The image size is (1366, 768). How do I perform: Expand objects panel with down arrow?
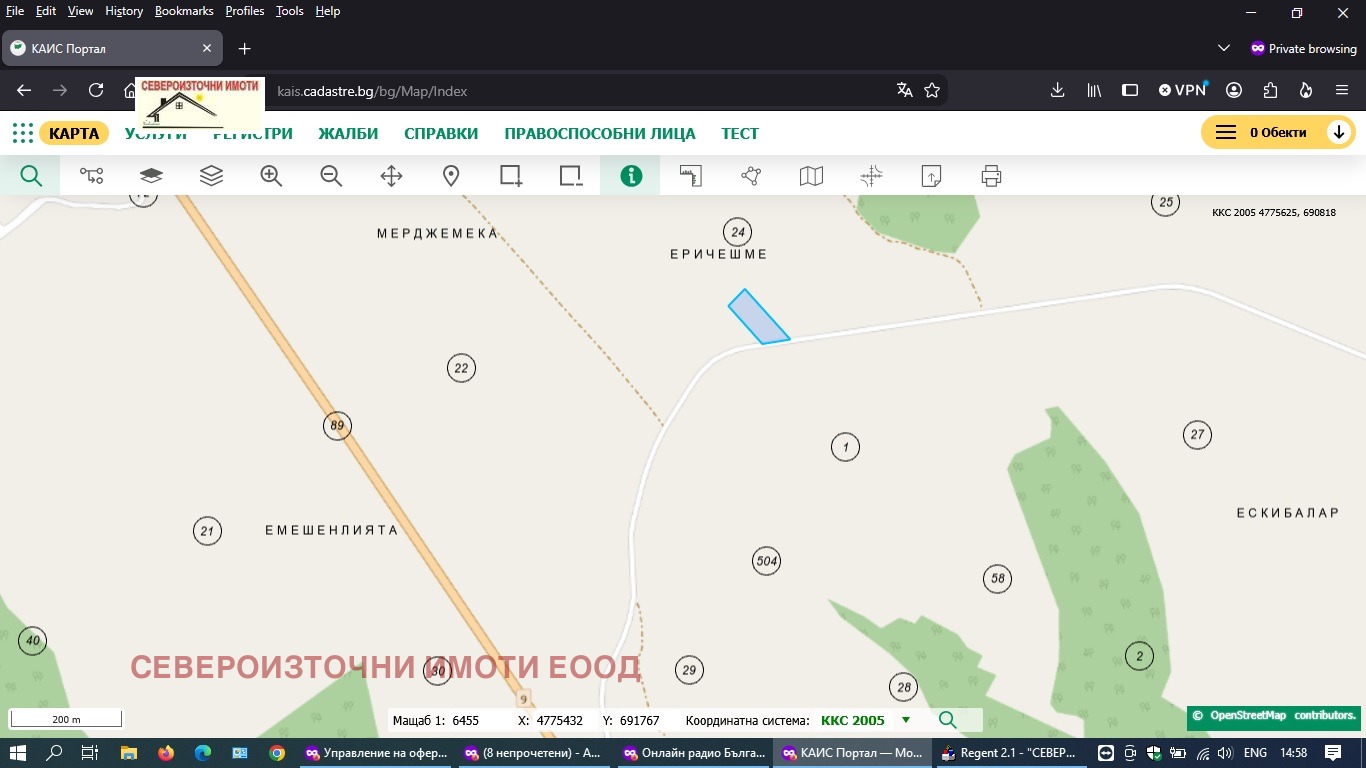pos(1339,132)
